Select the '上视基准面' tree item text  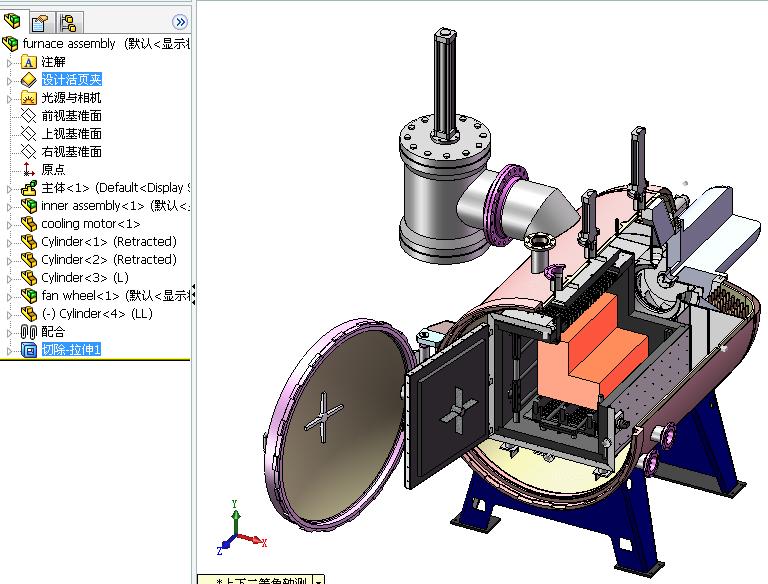pos(72,134)
